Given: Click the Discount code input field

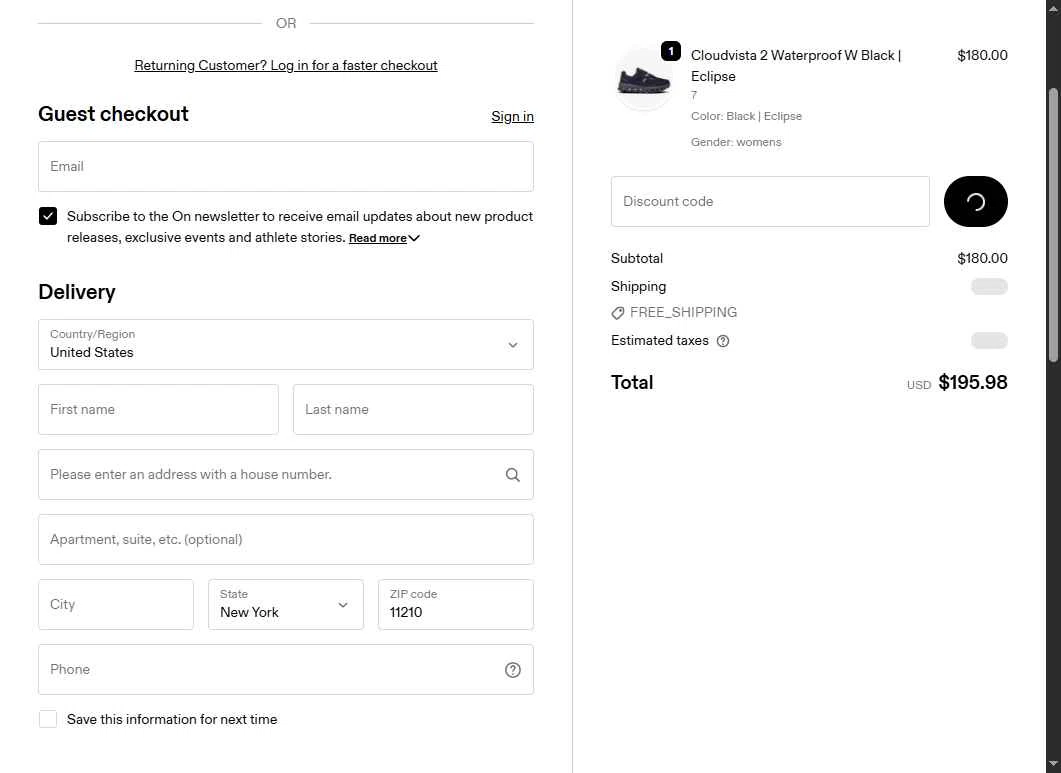Looking at the screenshot, I should [x=770, y=202].
